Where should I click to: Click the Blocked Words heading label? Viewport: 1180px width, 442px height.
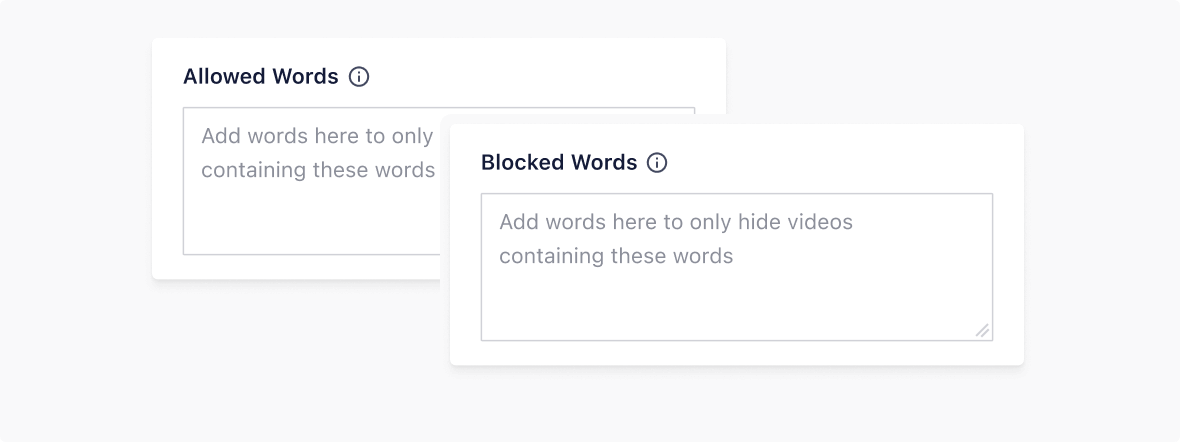[559, 163]
